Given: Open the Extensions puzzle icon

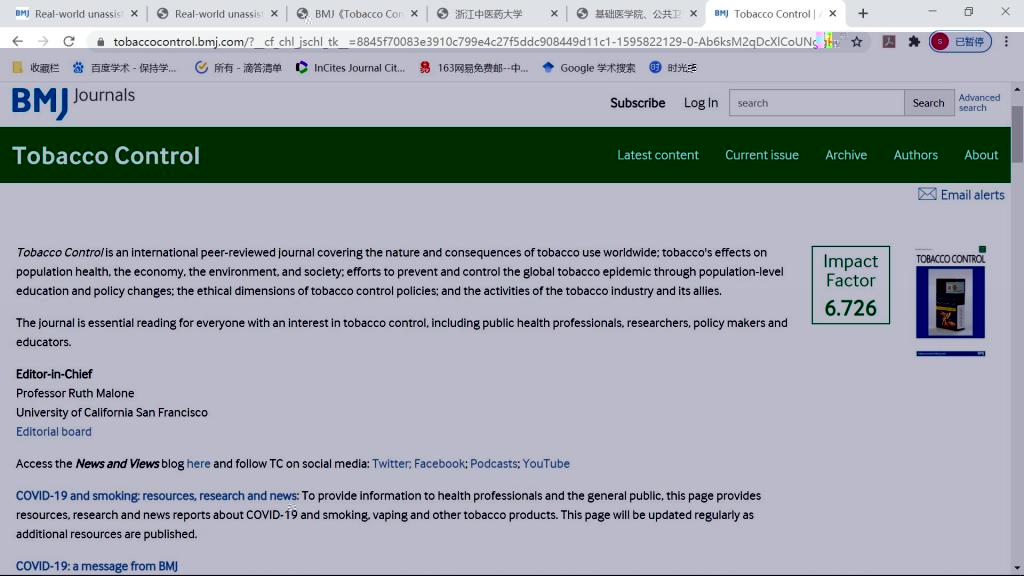Looking at the screenshot, I should (x=914, y=42).
